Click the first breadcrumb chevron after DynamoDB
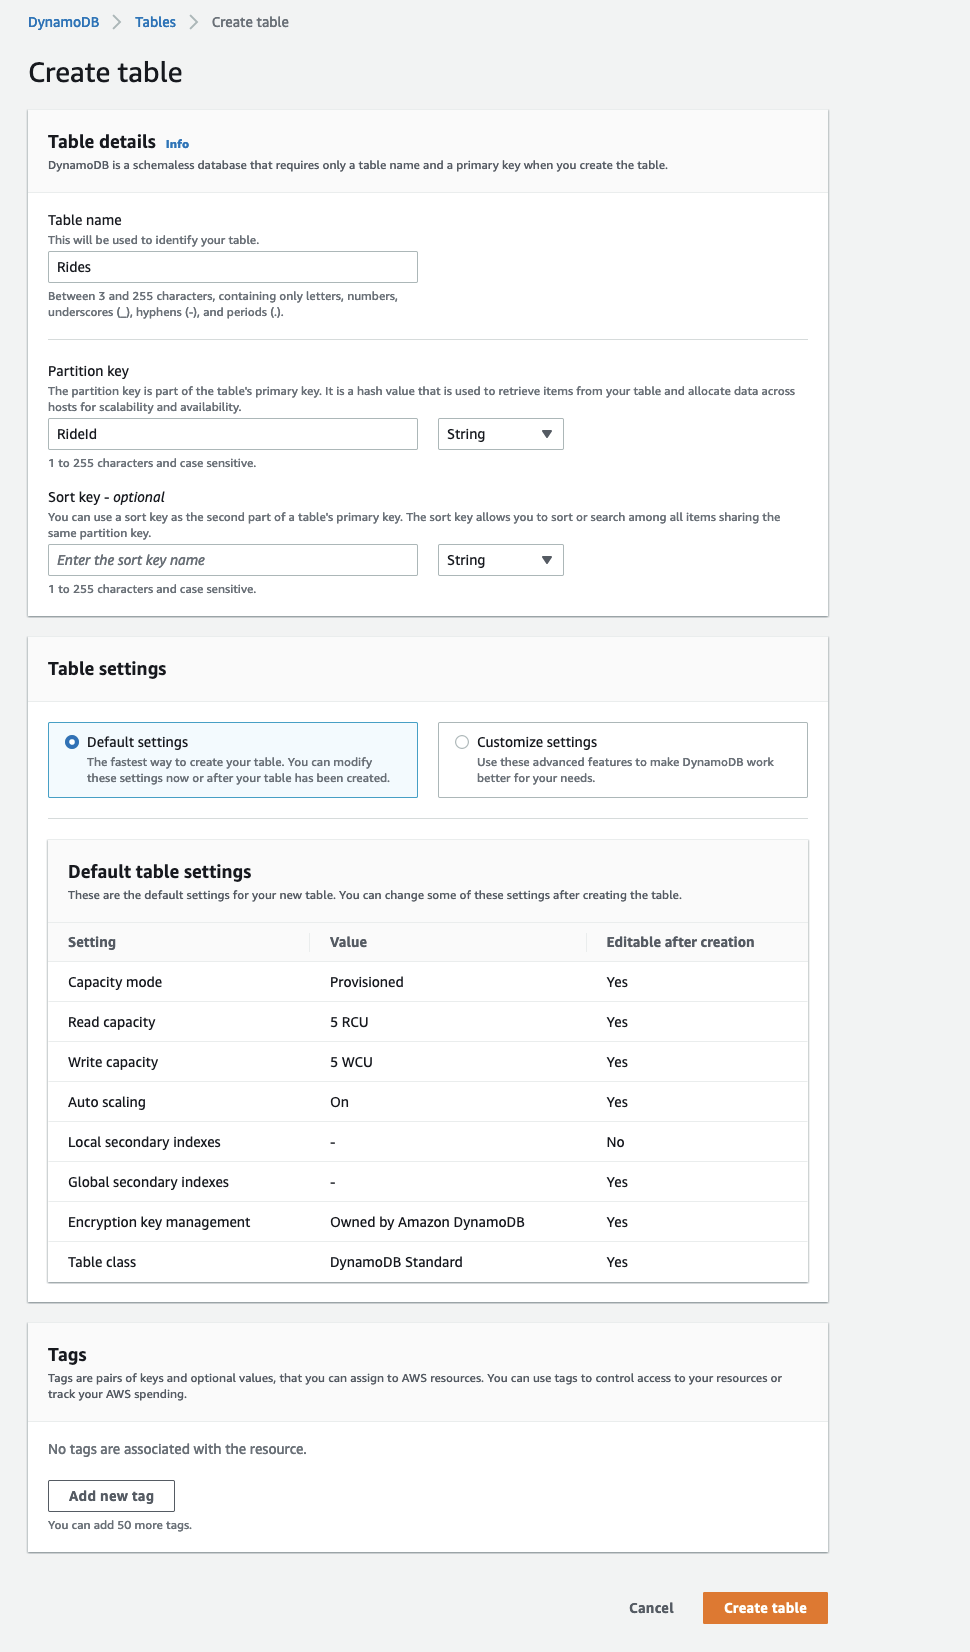The image size is (970, 1652). pos(117,22)
